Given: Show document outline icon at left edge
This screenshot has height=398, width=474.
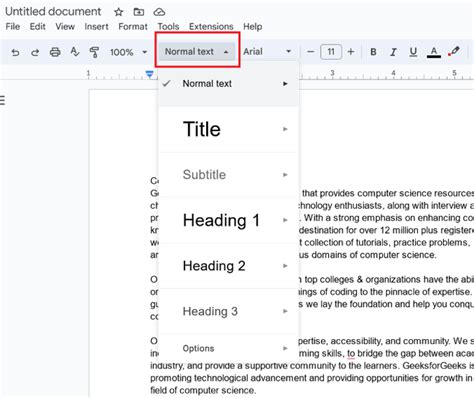Looking at the screenshot, I should tap(2, 100).
